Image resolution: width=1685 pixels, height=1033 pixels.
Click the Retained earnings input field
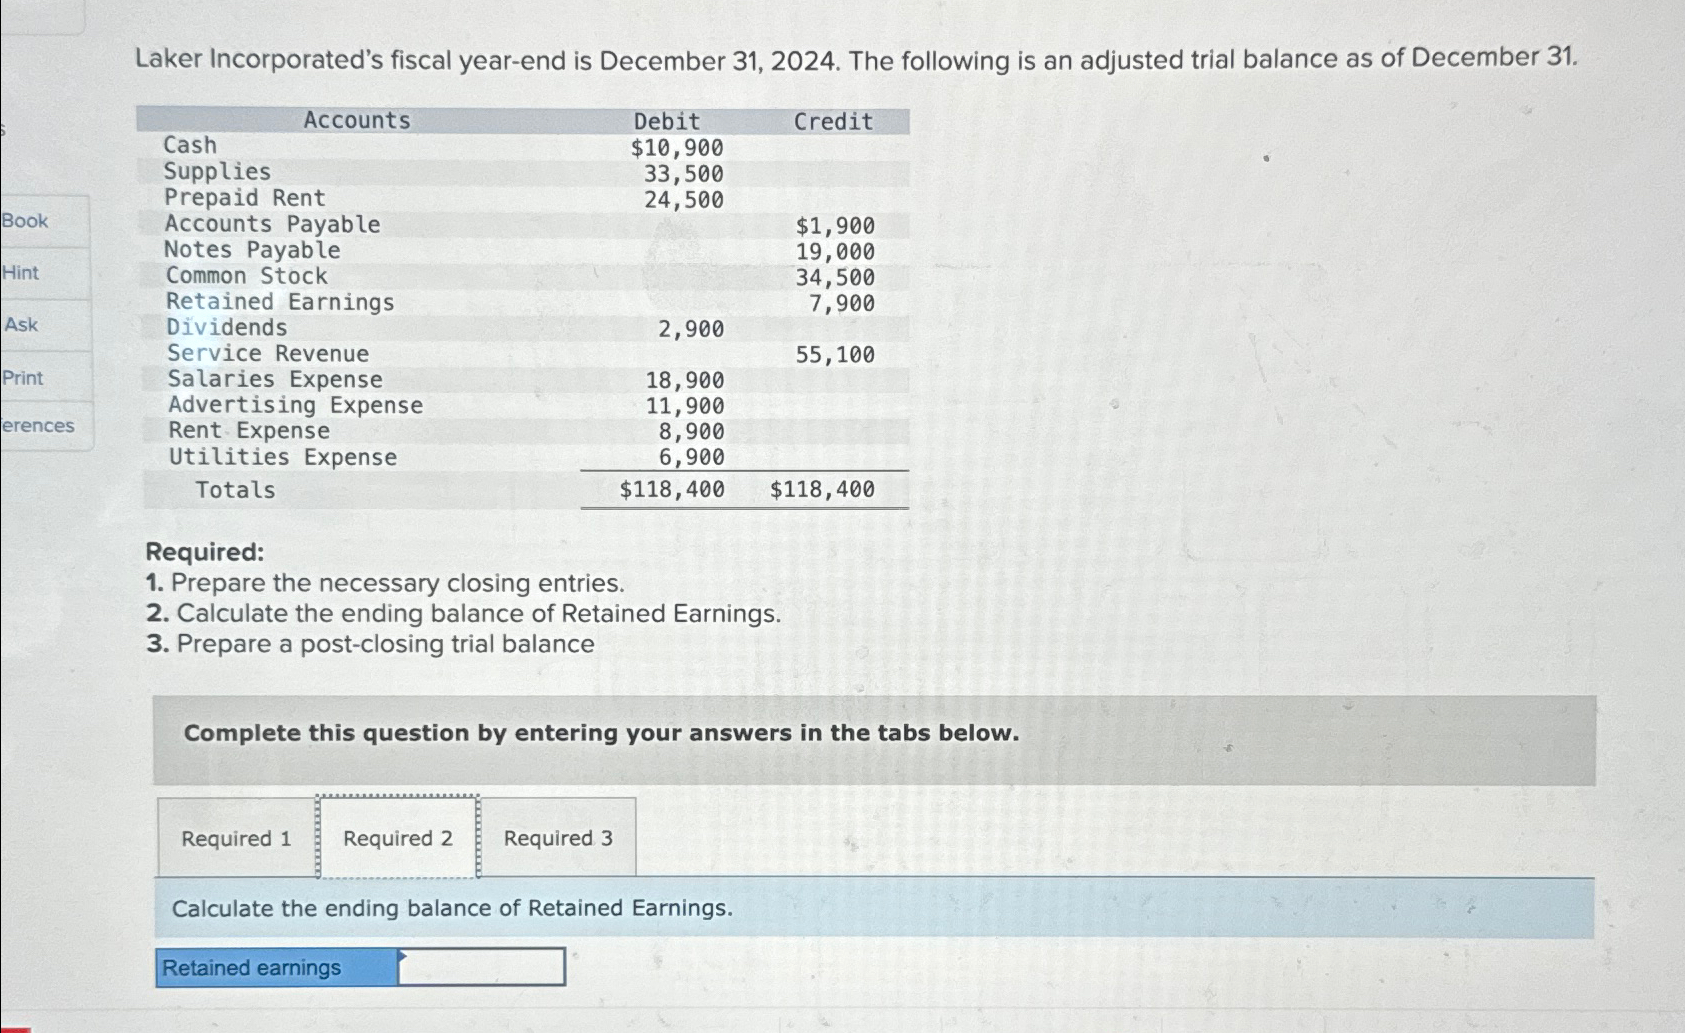482,967
